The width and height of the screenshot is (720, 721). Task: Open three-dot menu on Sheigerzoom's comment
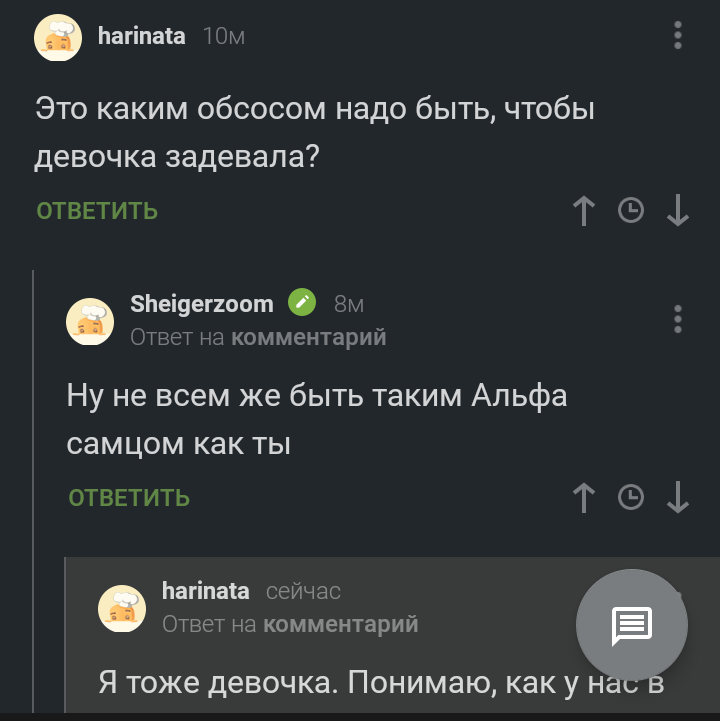[x=678, y=319]
